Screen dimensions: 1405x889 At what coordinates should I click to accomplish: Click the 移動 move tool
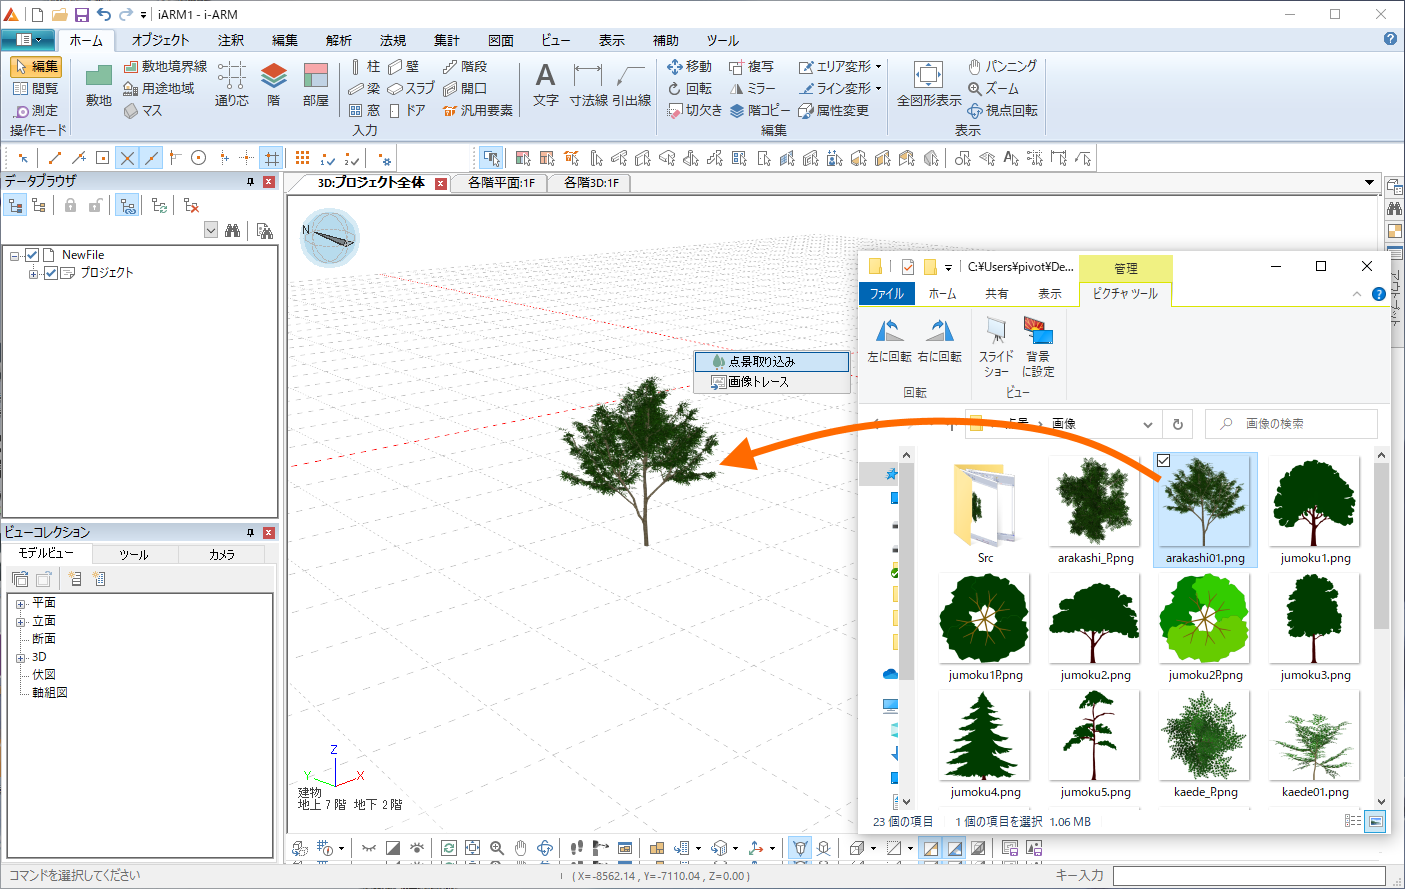pos(690,66)
